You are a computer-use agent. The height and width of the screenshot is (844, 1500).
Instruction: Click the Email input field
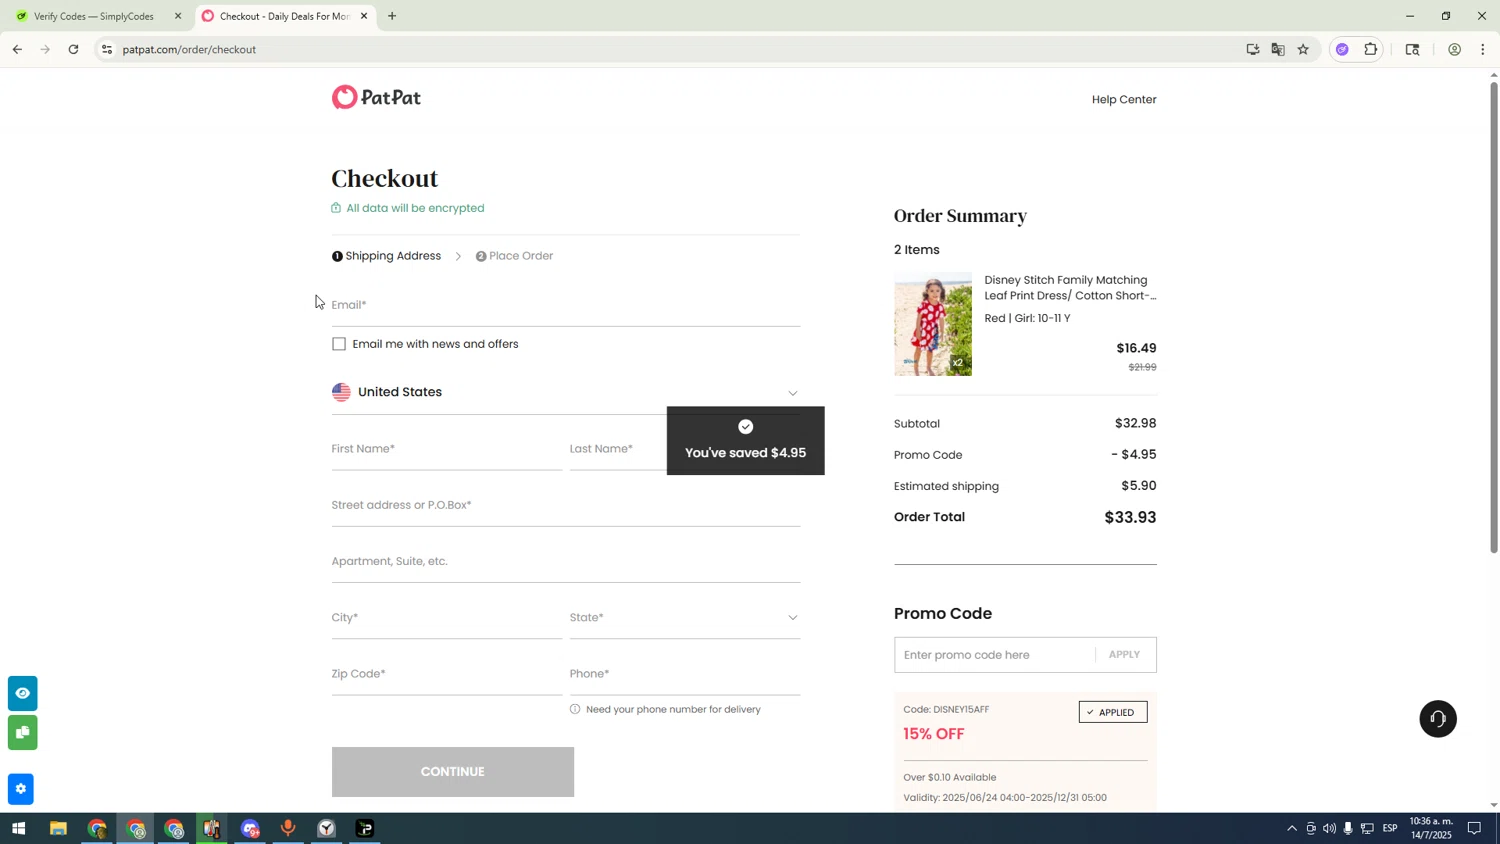coord(565,306)
